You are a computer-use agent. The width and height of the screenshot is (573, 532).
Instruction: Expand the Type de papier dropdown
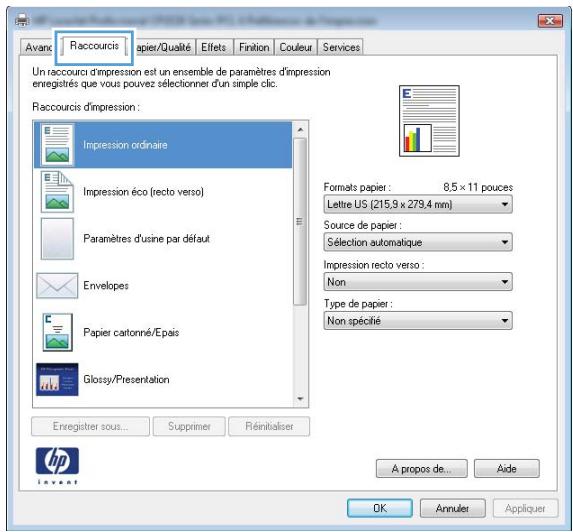point(418,320)
